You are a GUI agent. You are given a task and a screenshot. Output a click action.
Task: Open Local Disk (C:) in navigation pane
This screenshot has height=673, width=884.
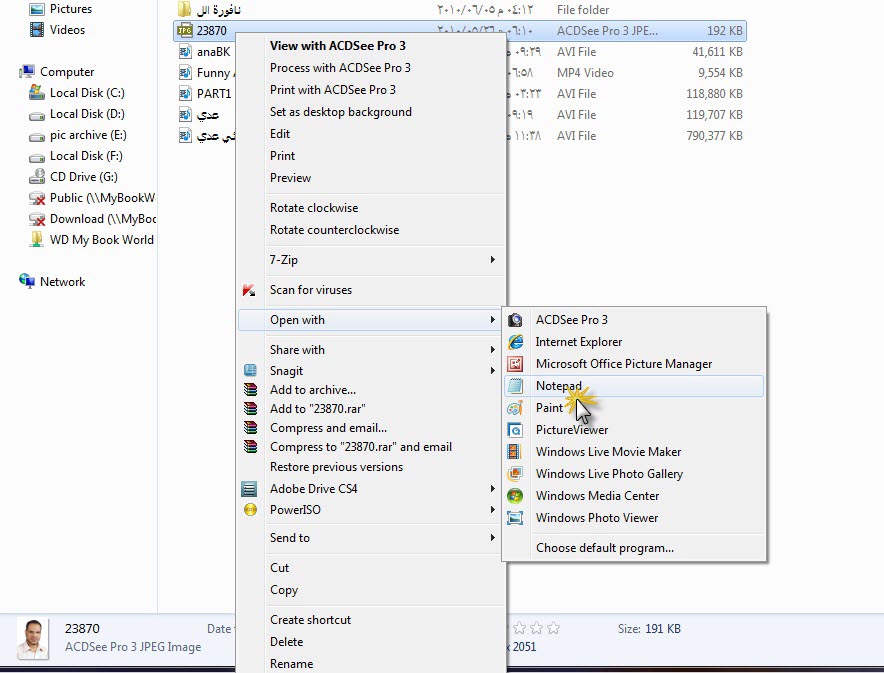(87, 93)
